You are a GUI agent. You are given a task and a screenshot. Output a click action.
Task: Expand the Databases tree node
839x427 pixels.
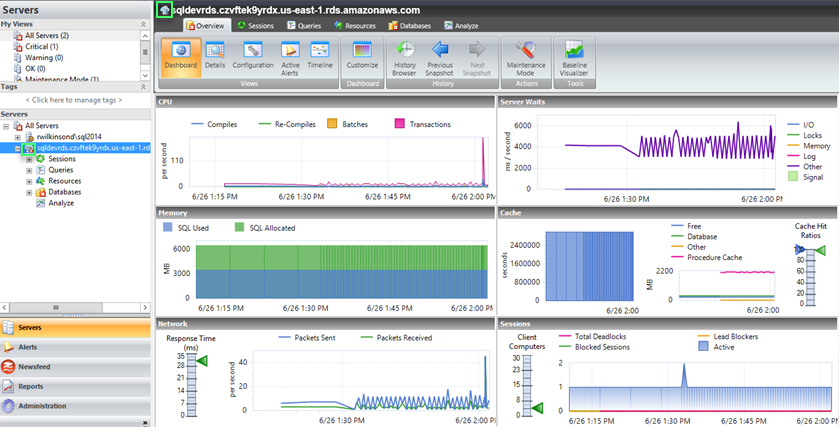tap(29, 193)
